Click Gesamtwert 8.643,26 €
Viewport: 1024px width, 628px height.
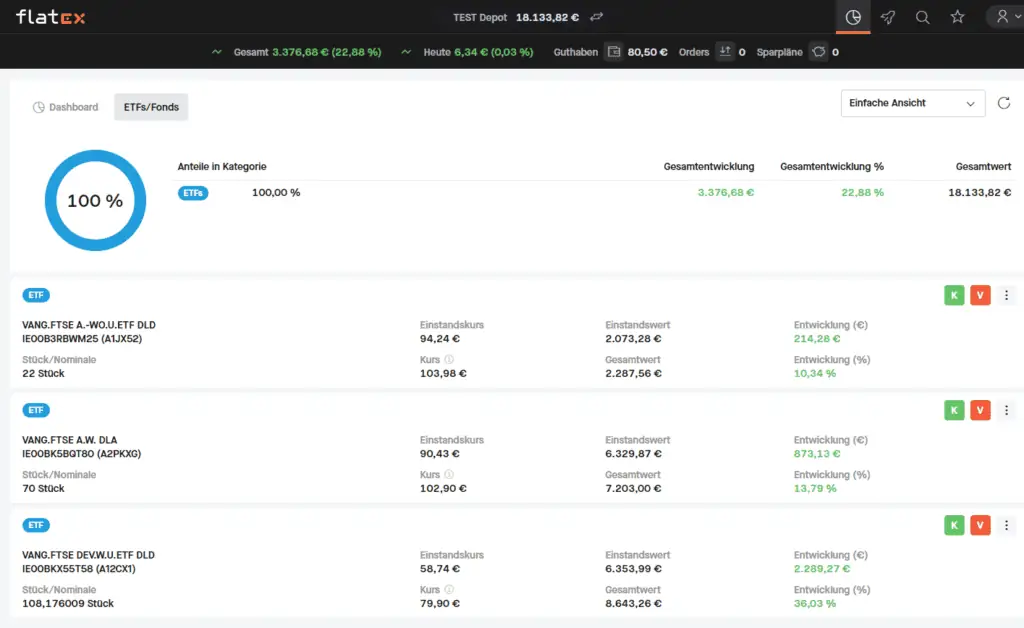633,603
